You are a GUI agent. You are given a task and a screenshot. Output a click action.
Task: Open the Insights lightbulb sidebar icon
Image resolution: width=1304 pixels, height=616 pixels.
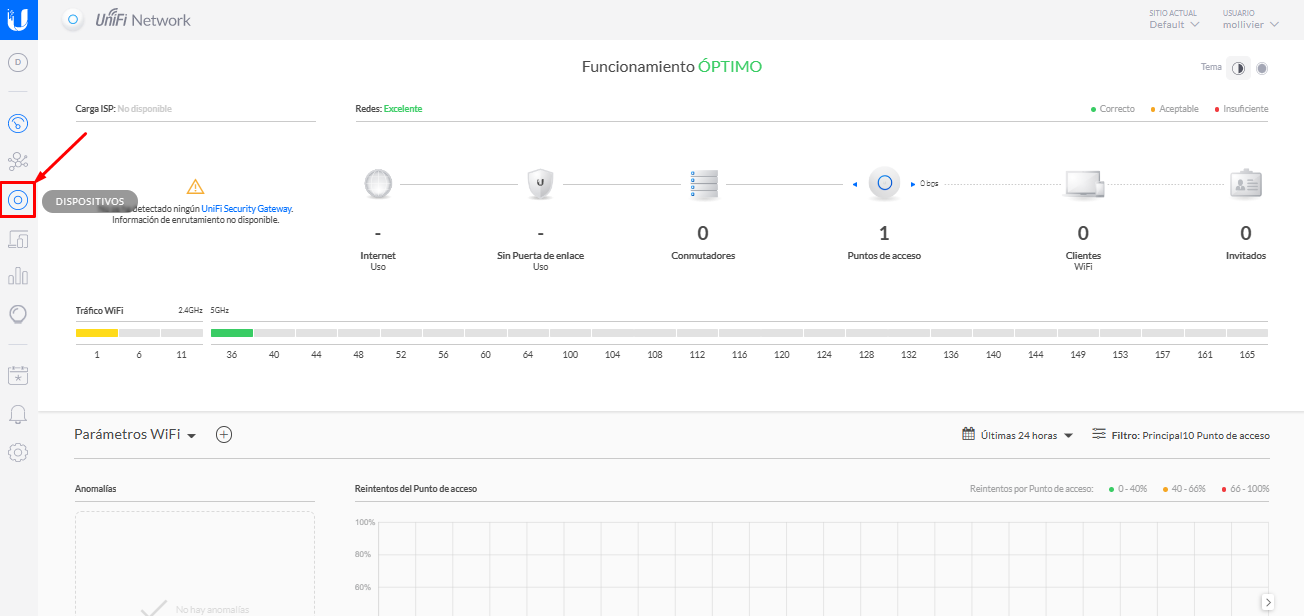(x=18, y=314)
